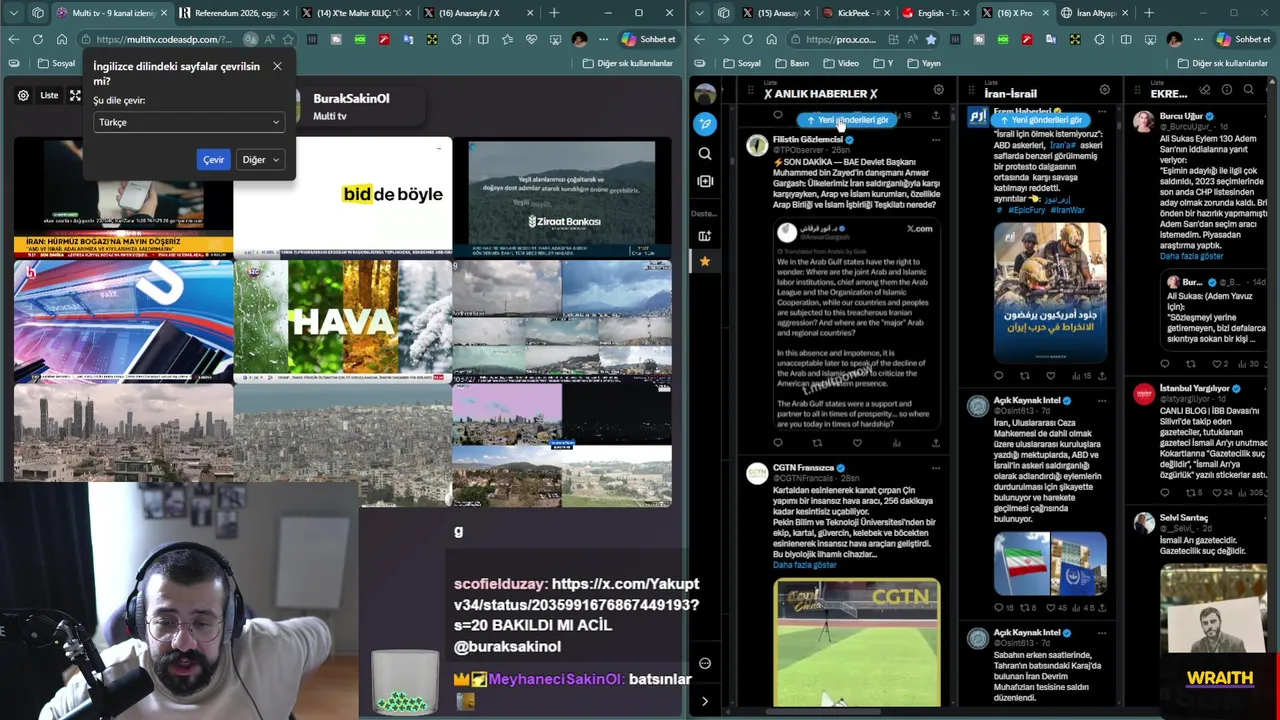Click read aloud icon in left address bar
The height and width of the screenshot is (720, 1280).
(269, 39)
